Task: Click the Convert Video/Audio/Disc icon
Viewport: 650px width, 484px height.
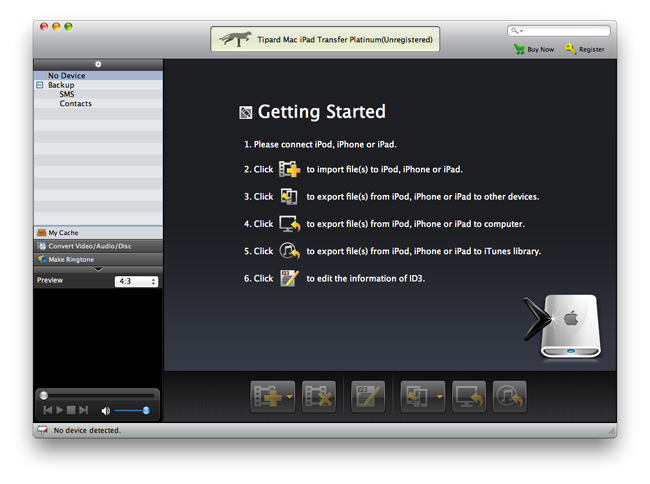Action: pyautogui.click(x=42, y=246)
